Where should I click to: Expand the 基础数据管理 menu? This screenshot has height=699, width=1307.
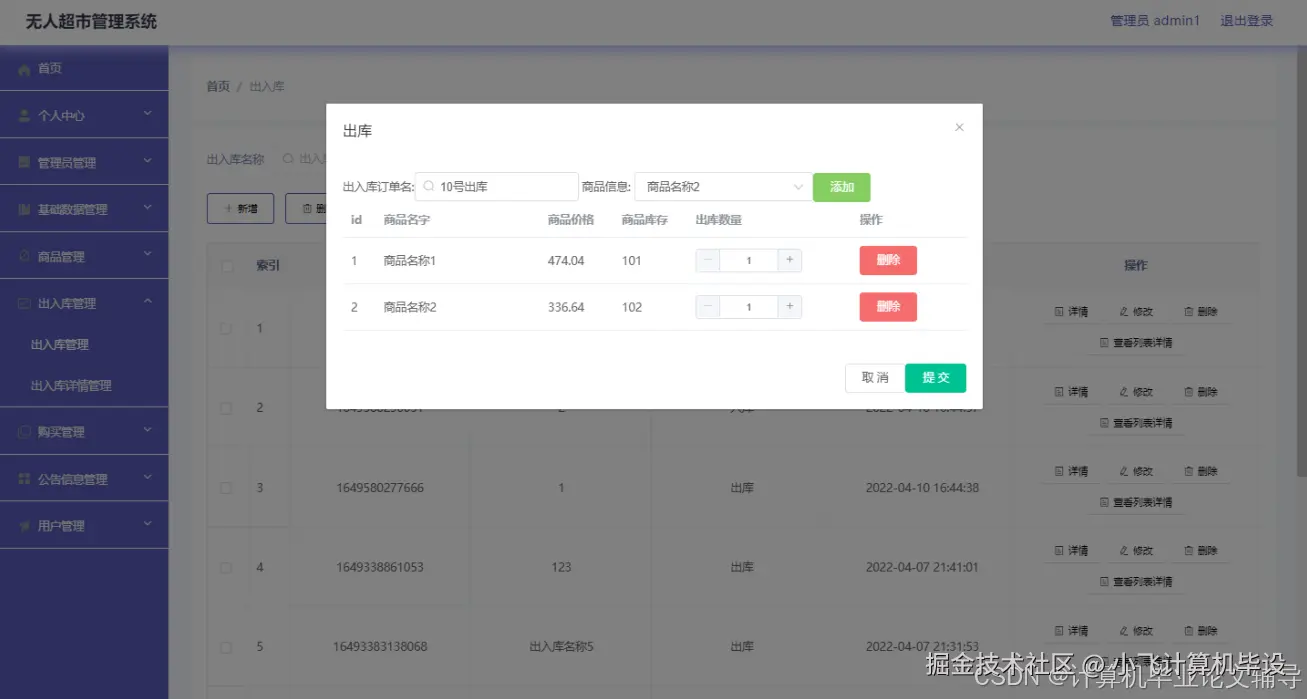tap(85, 208)
